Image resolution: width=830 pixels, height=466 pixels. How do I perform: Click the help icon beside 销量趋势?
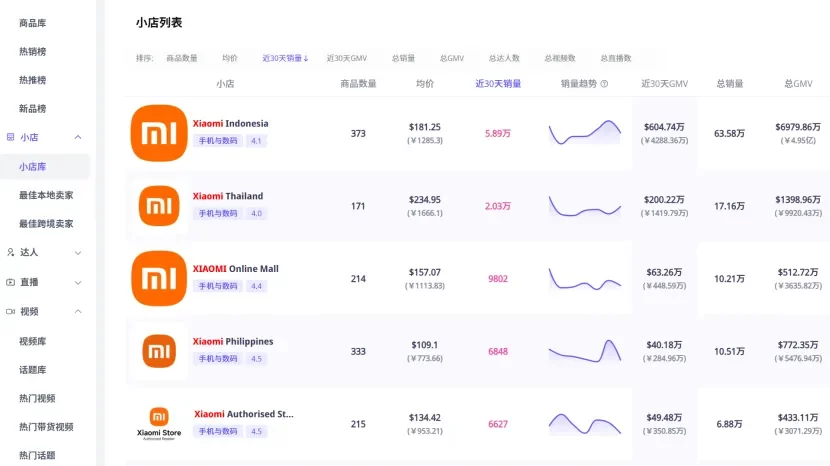click(x=604, y=84)
